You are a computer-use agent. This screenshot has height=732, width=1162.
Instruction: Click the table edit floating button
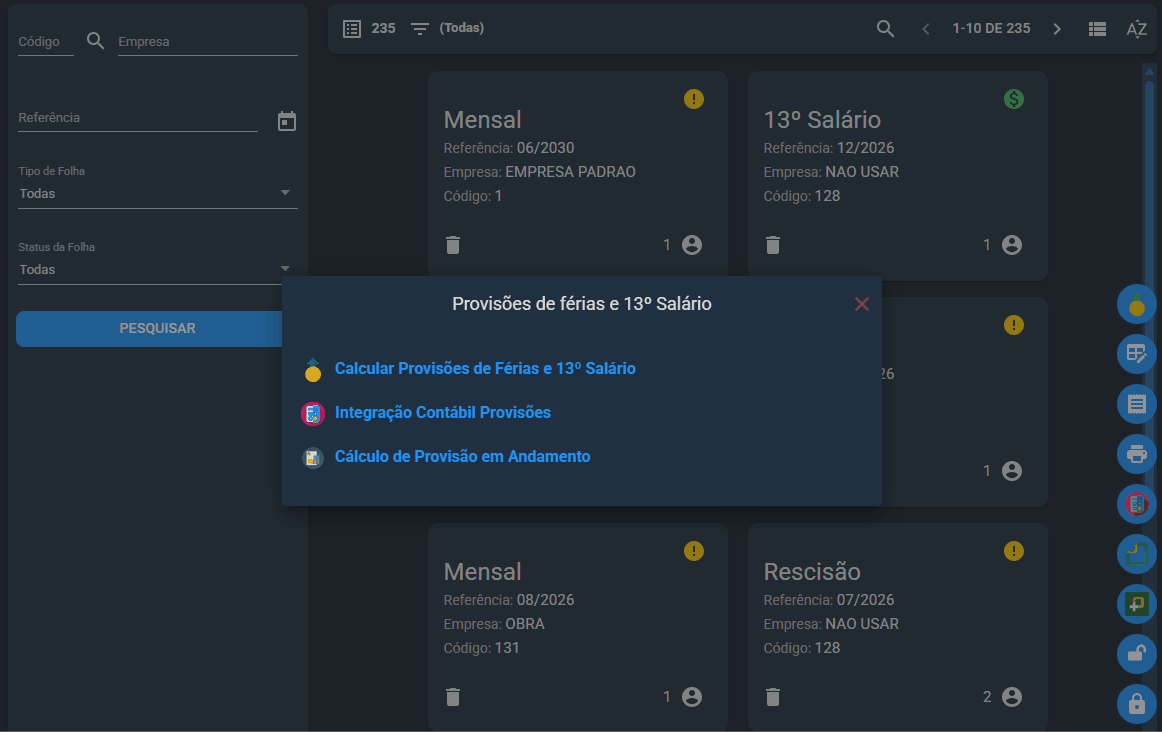1137,353
